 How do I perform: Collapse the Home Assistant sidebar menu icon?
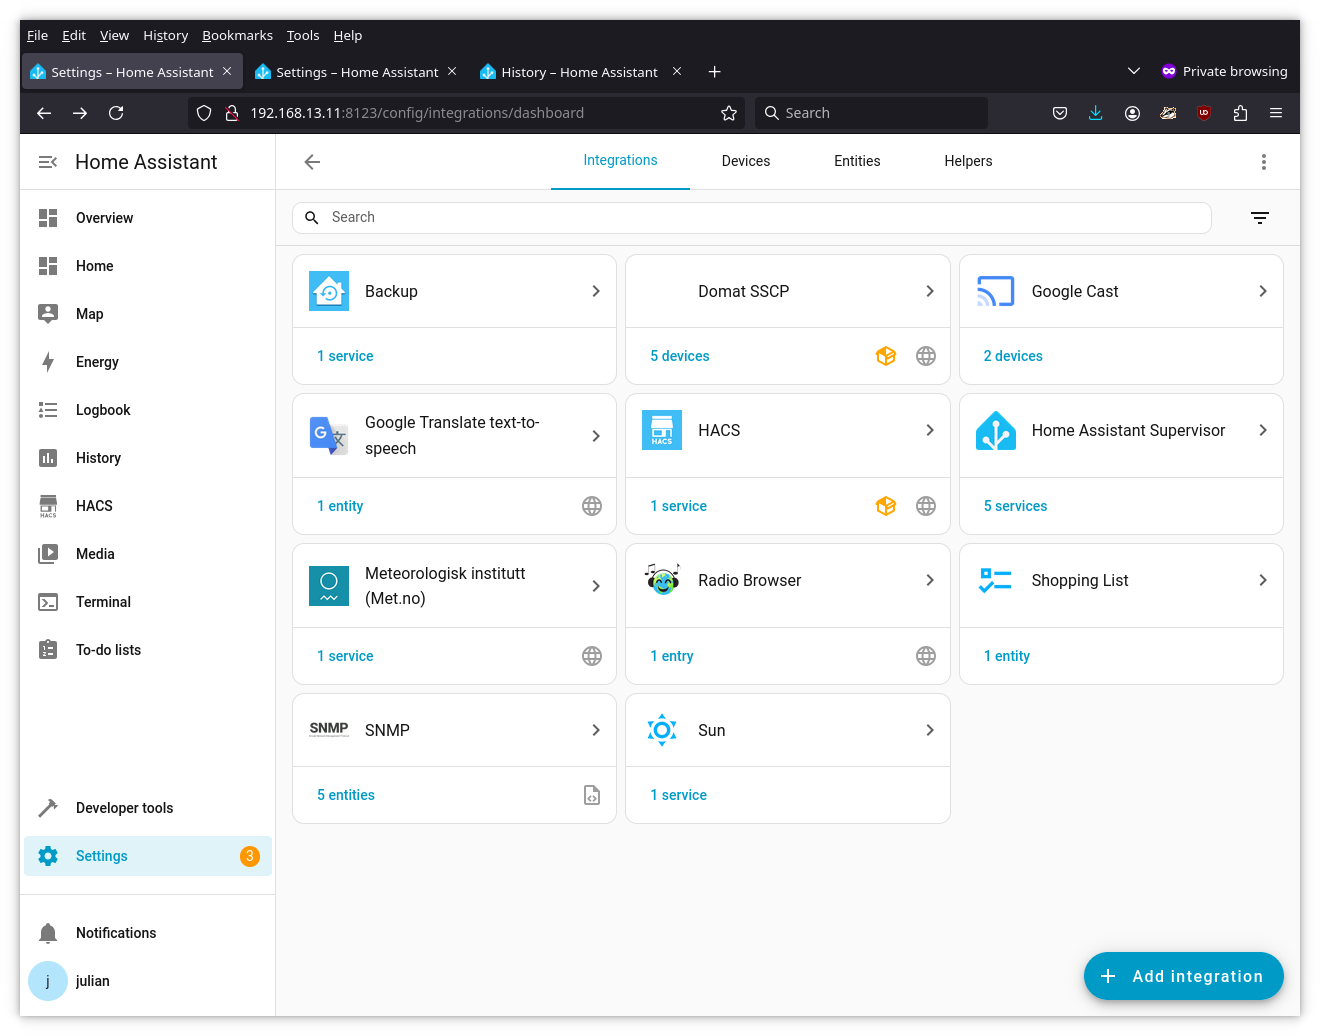pos(47,162)
